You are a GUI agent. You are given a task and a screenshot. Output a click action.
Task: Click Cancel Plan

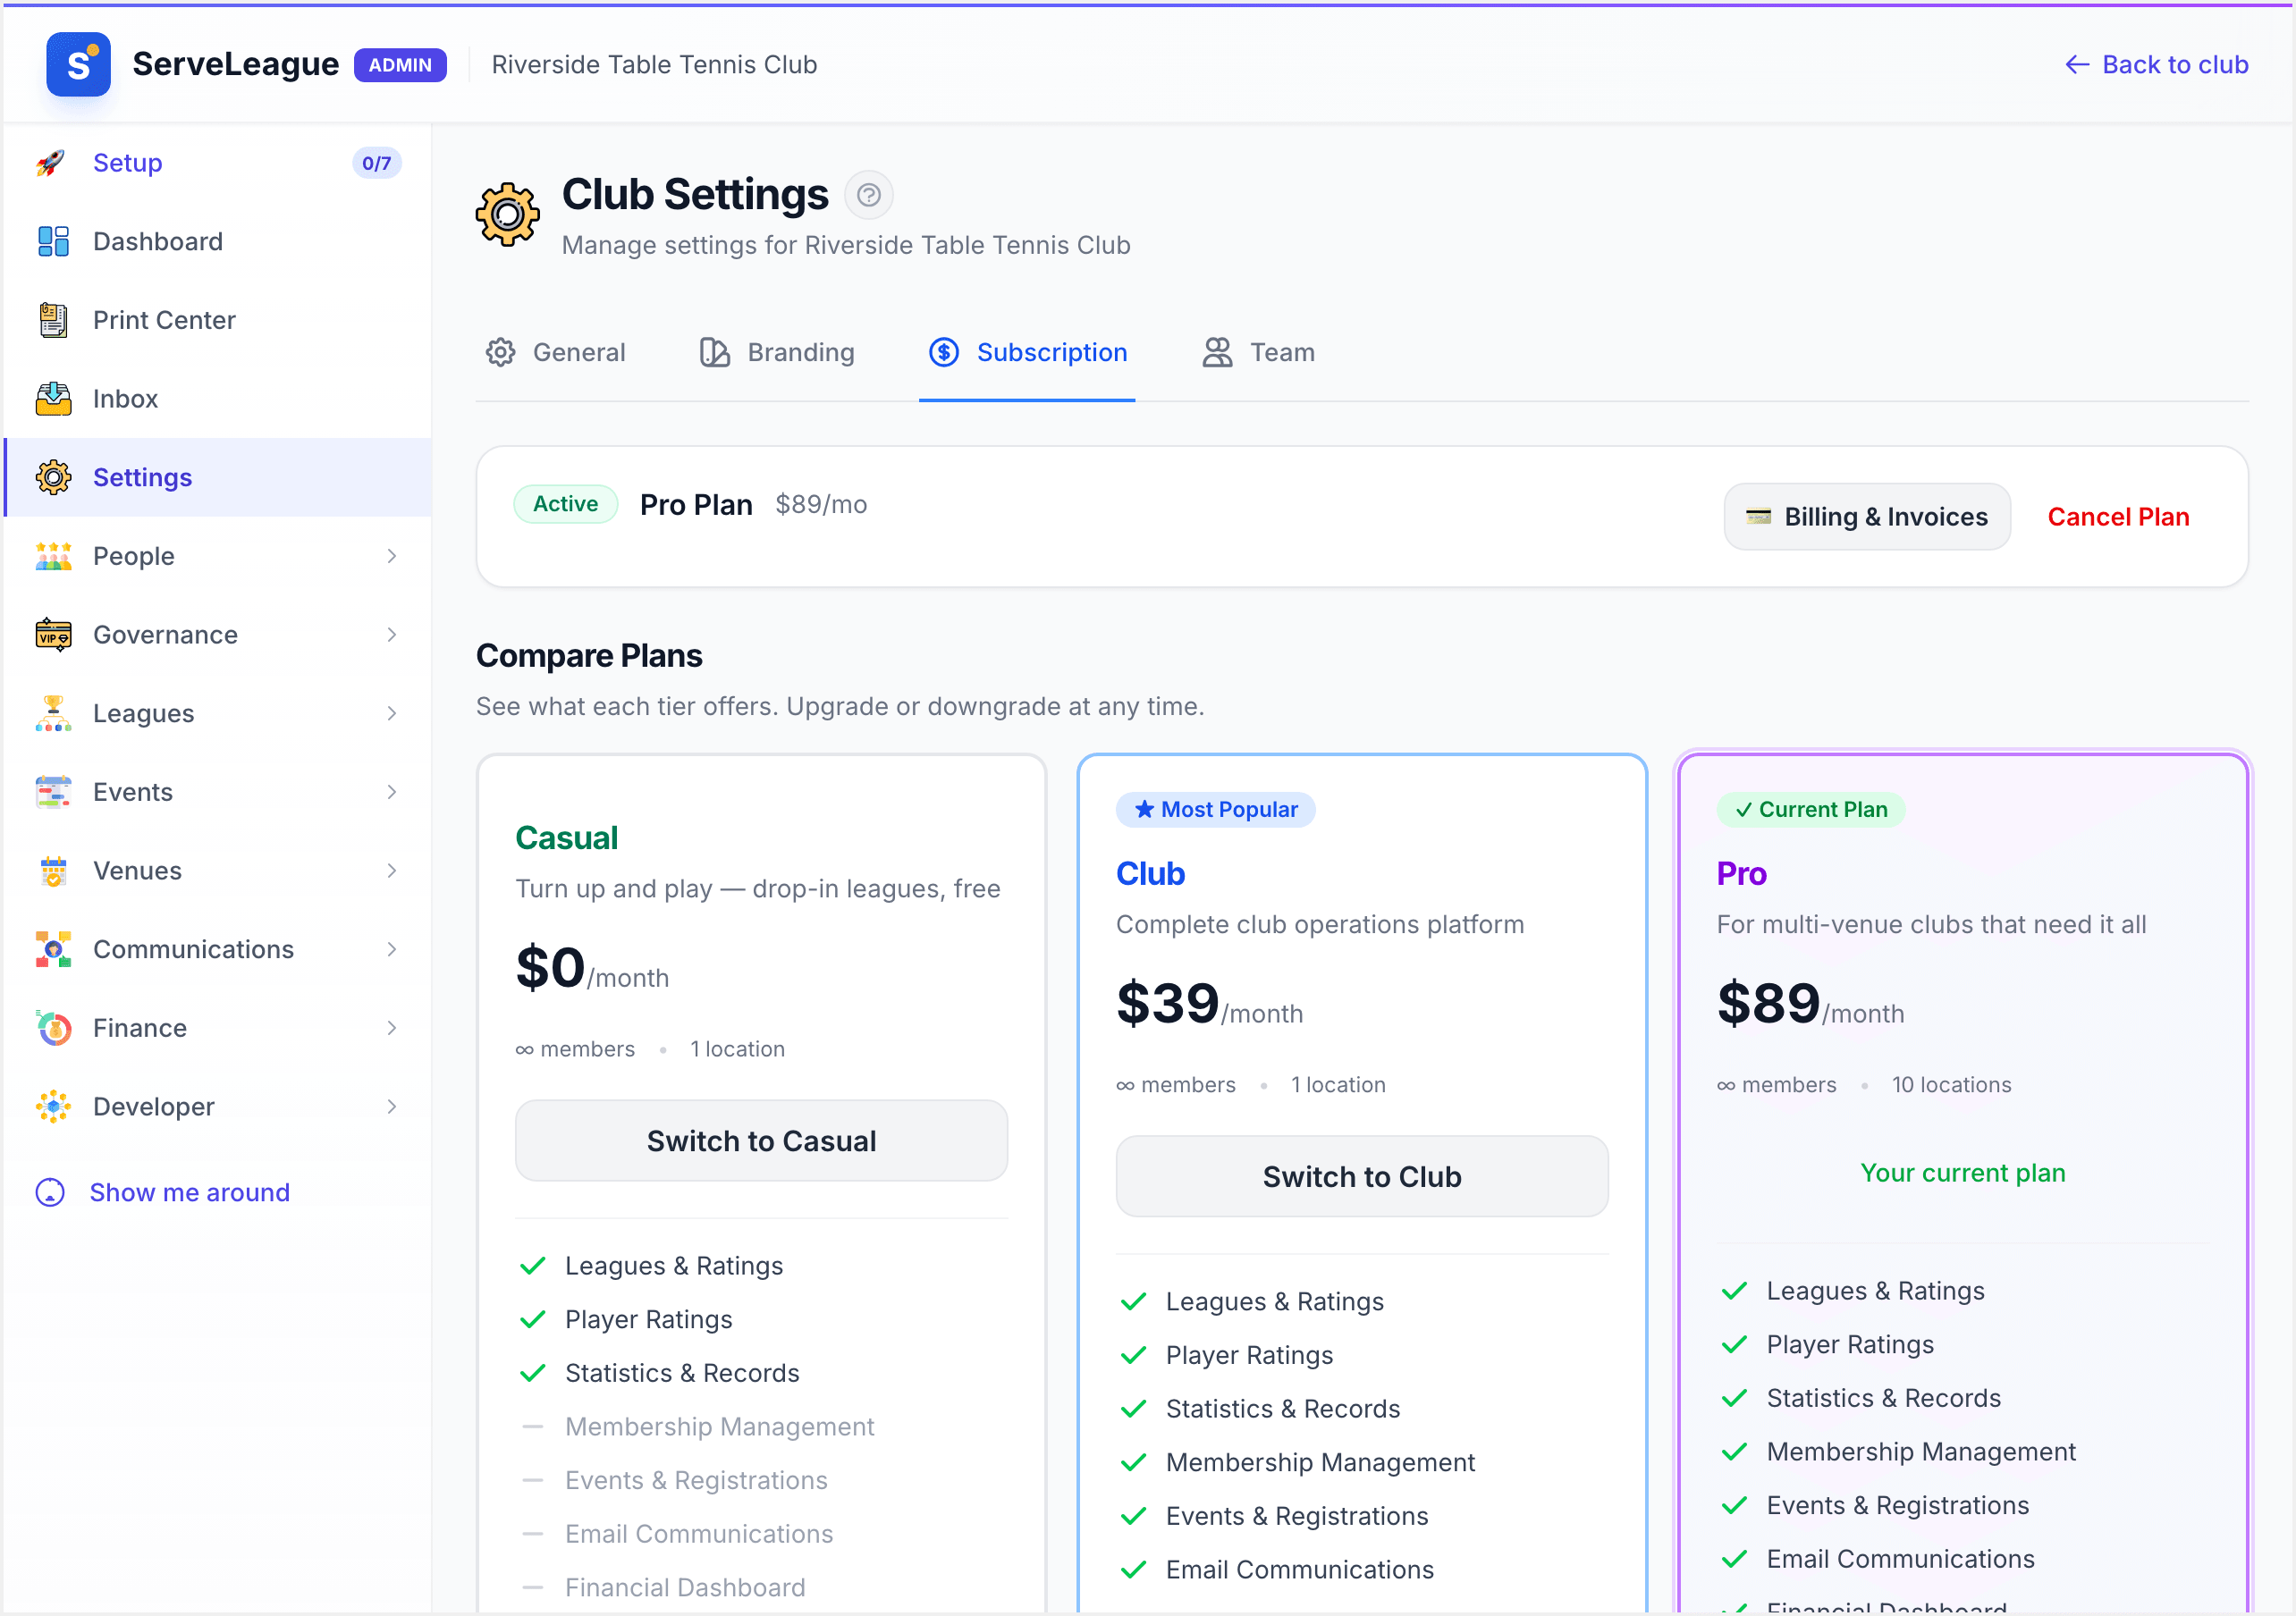pos(2118,517)
